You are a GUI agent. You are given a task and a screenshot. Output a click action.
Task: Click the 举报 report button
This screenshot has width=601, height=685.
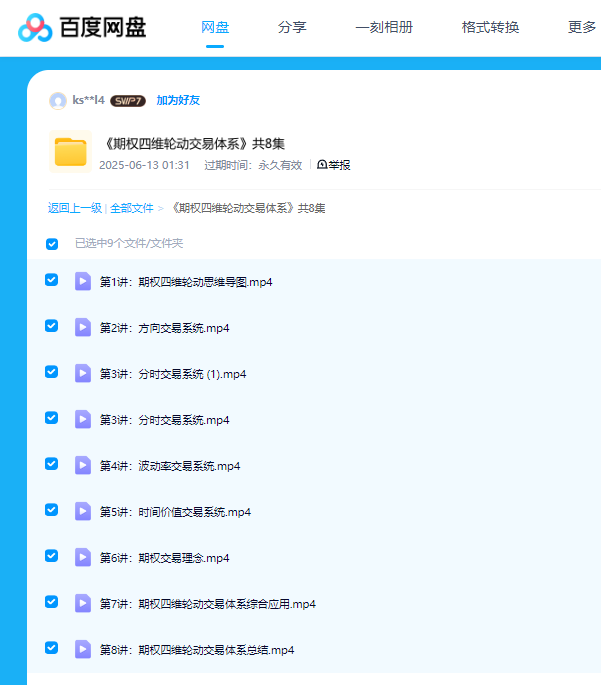click(334, 165)
